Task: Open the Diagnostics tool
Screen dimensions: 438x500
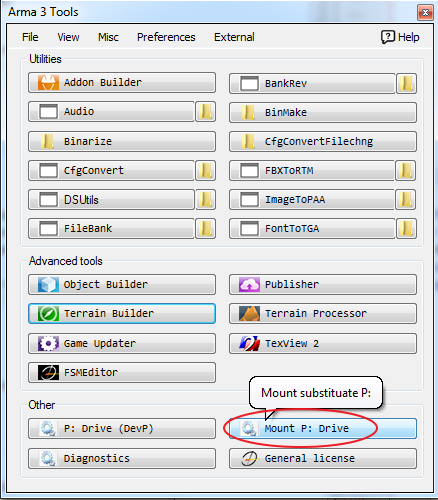Action: pos(122,458)
